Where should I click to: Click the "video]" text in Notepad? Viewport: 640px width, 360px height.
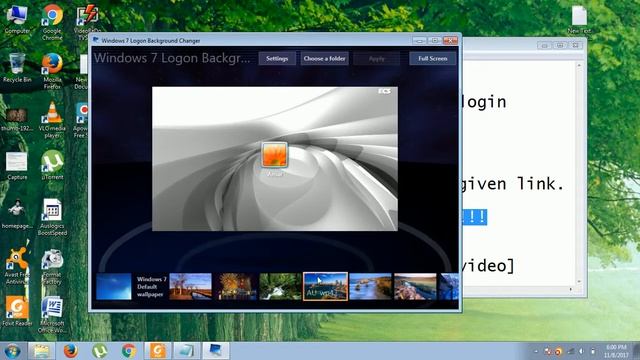(488, 266)
